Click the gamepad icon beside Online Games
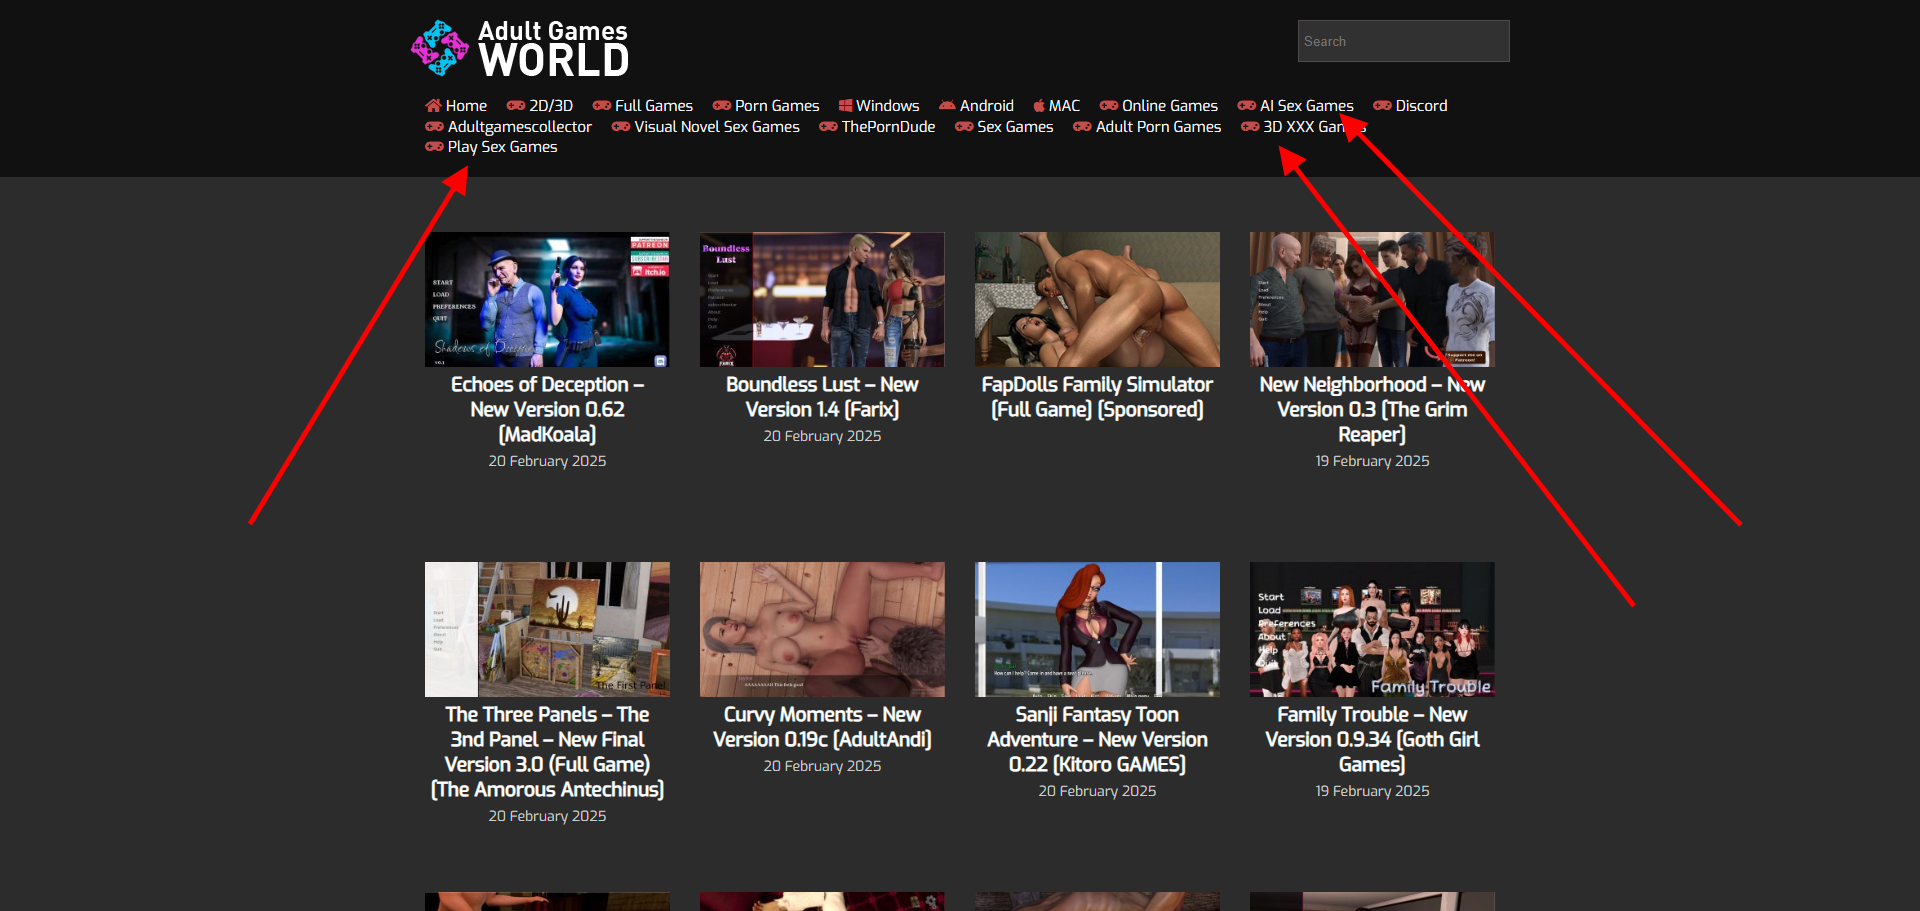1920x911 pixels. pos(1109,106)
